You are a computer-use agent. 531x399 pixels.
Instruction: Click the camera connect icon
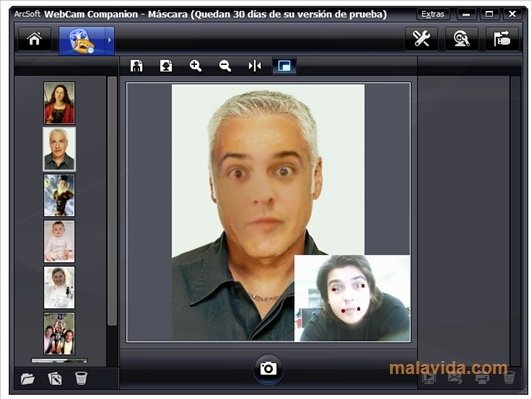tap(502, 39)
